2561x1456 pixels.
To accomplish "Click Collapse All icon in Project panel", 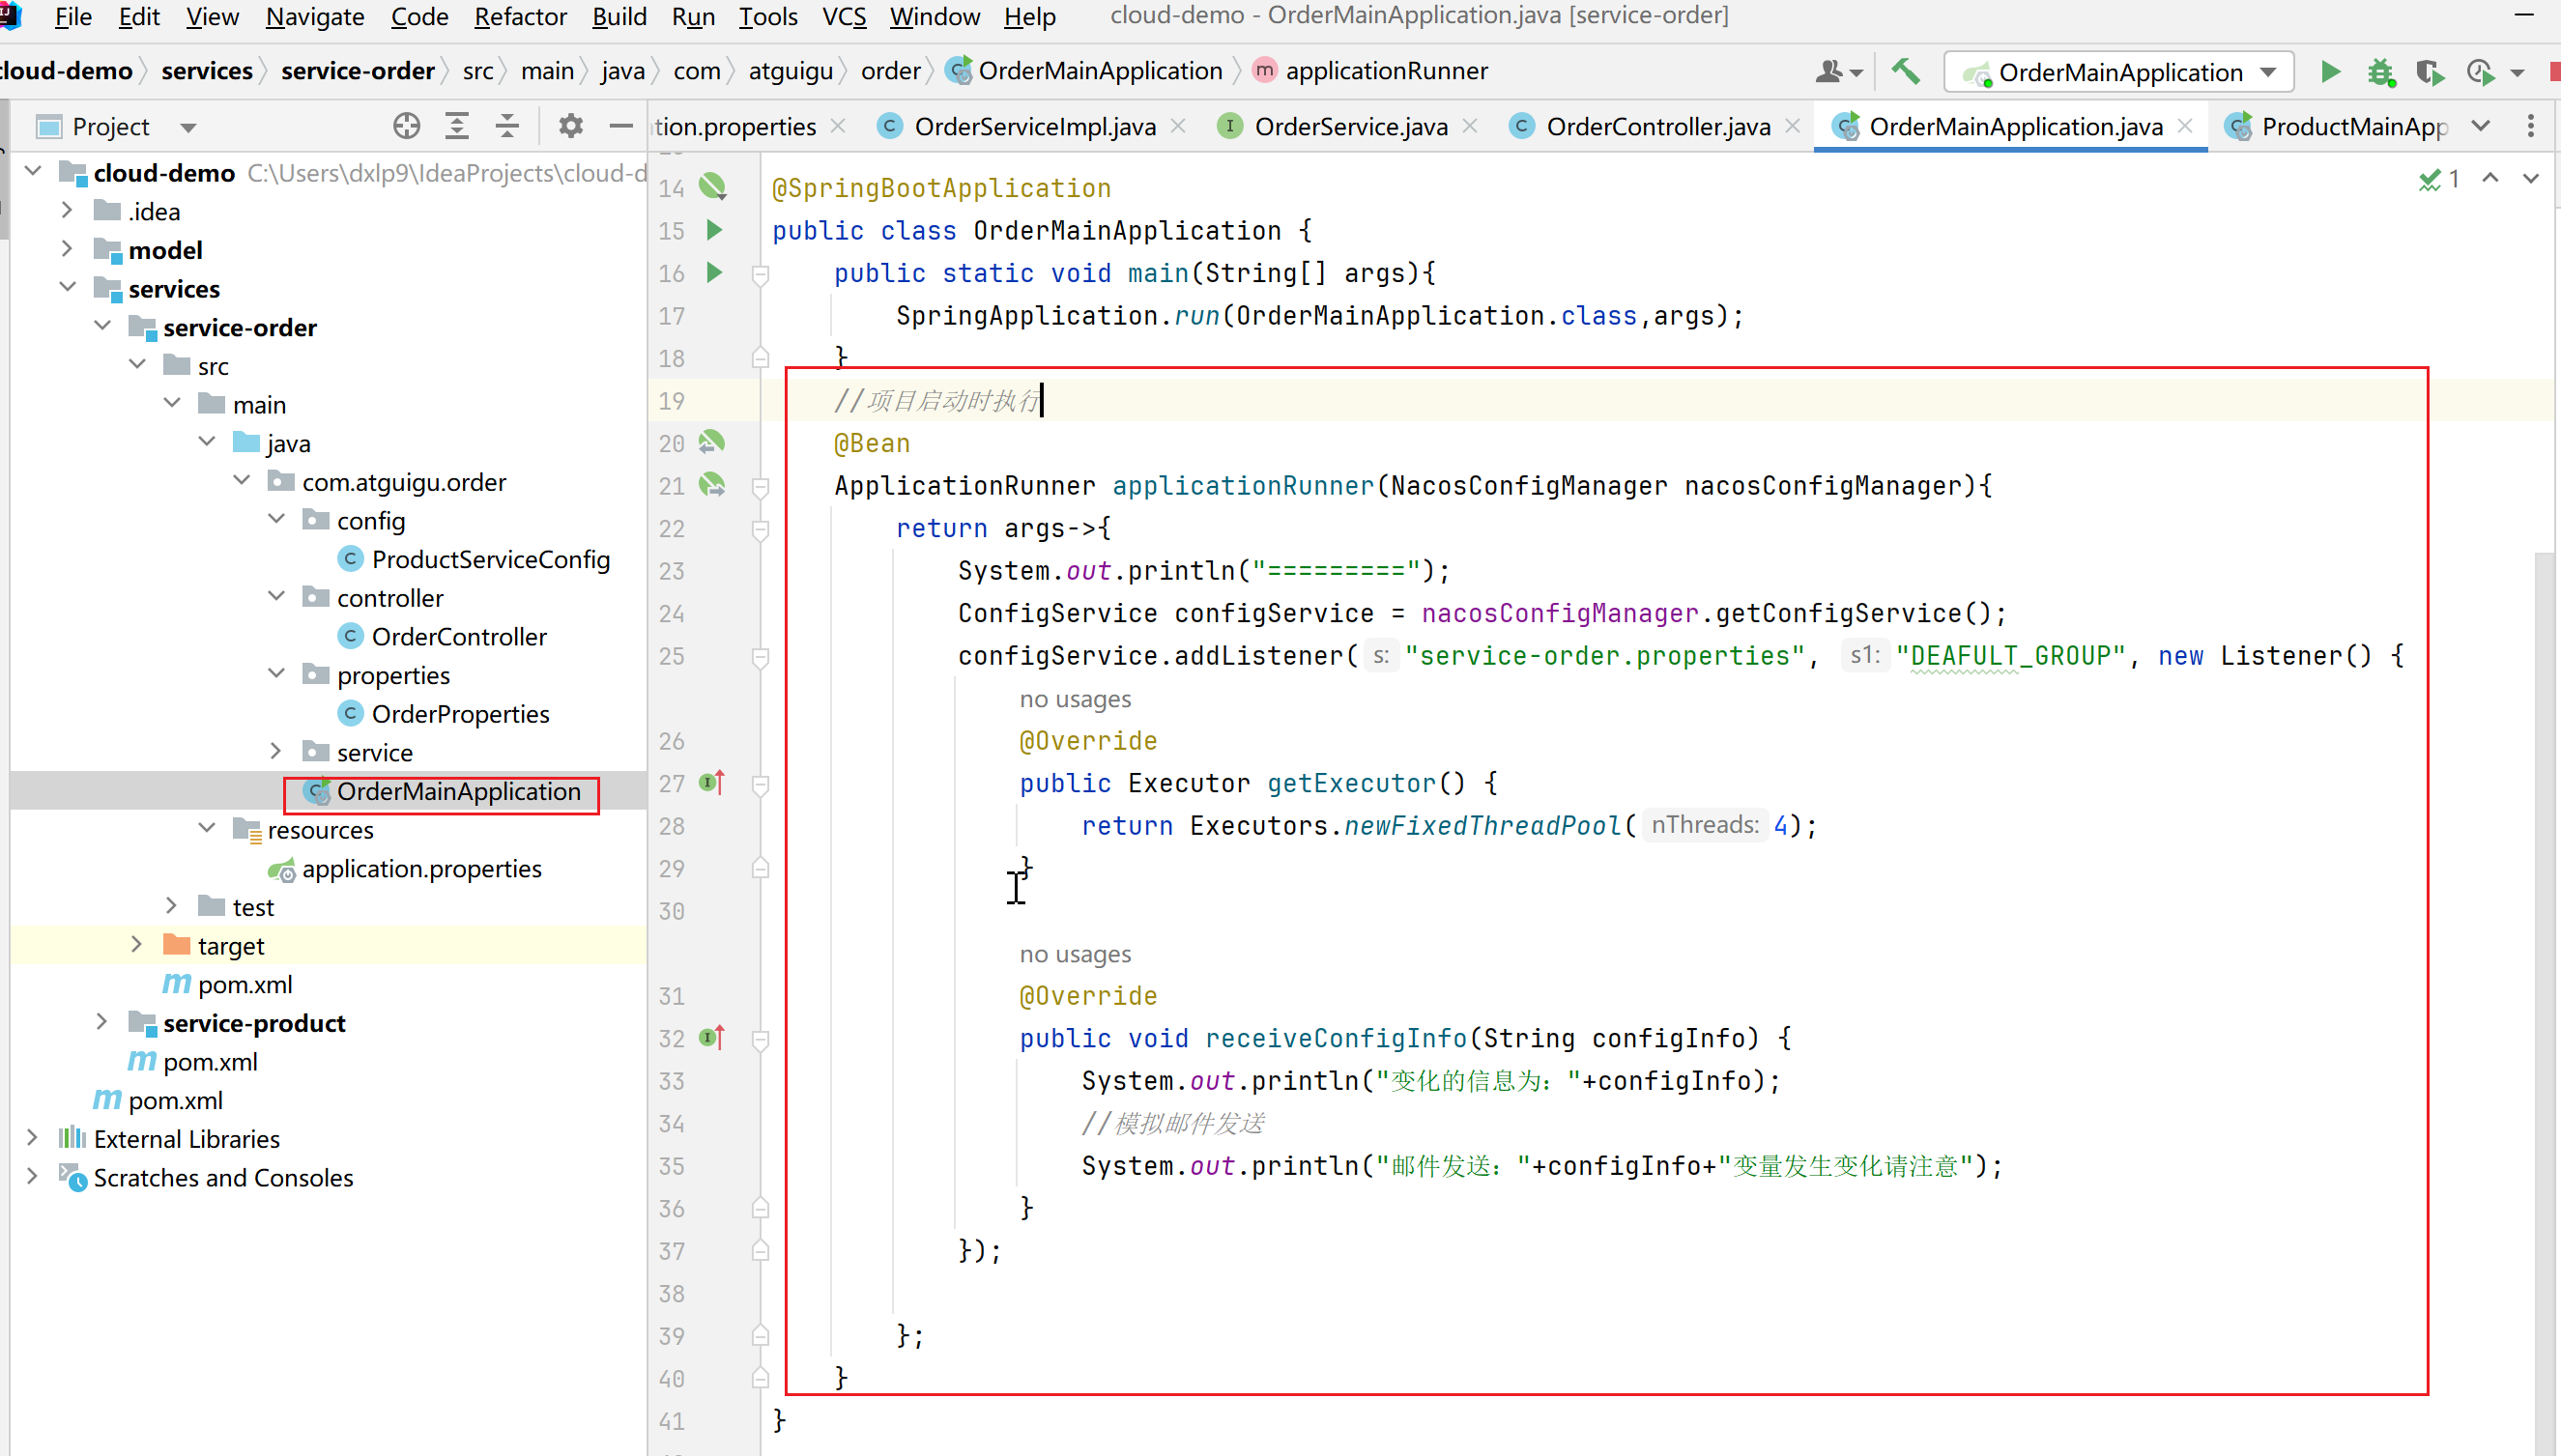I will coord(507,126).
